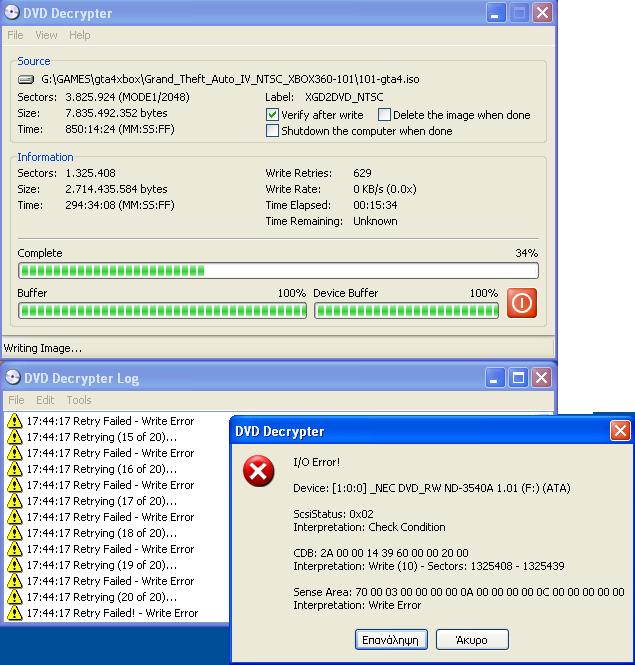The image size is (635, 665).
Task: Click warning icon beside 'Retrying (15 of 20)'
Action: 14,437
